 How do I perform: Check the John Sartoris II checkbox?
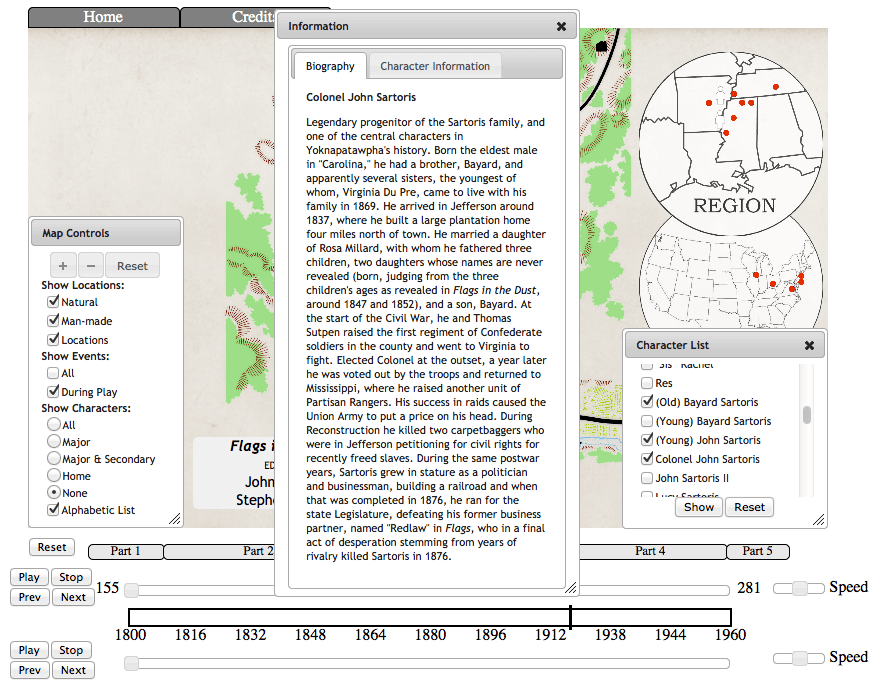647,478
